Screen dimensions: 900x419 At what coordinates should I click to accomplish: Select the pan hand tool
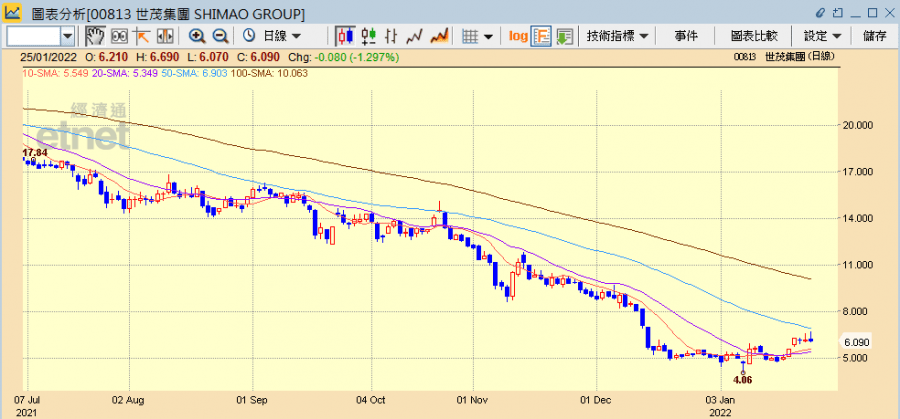click(95, 36)
